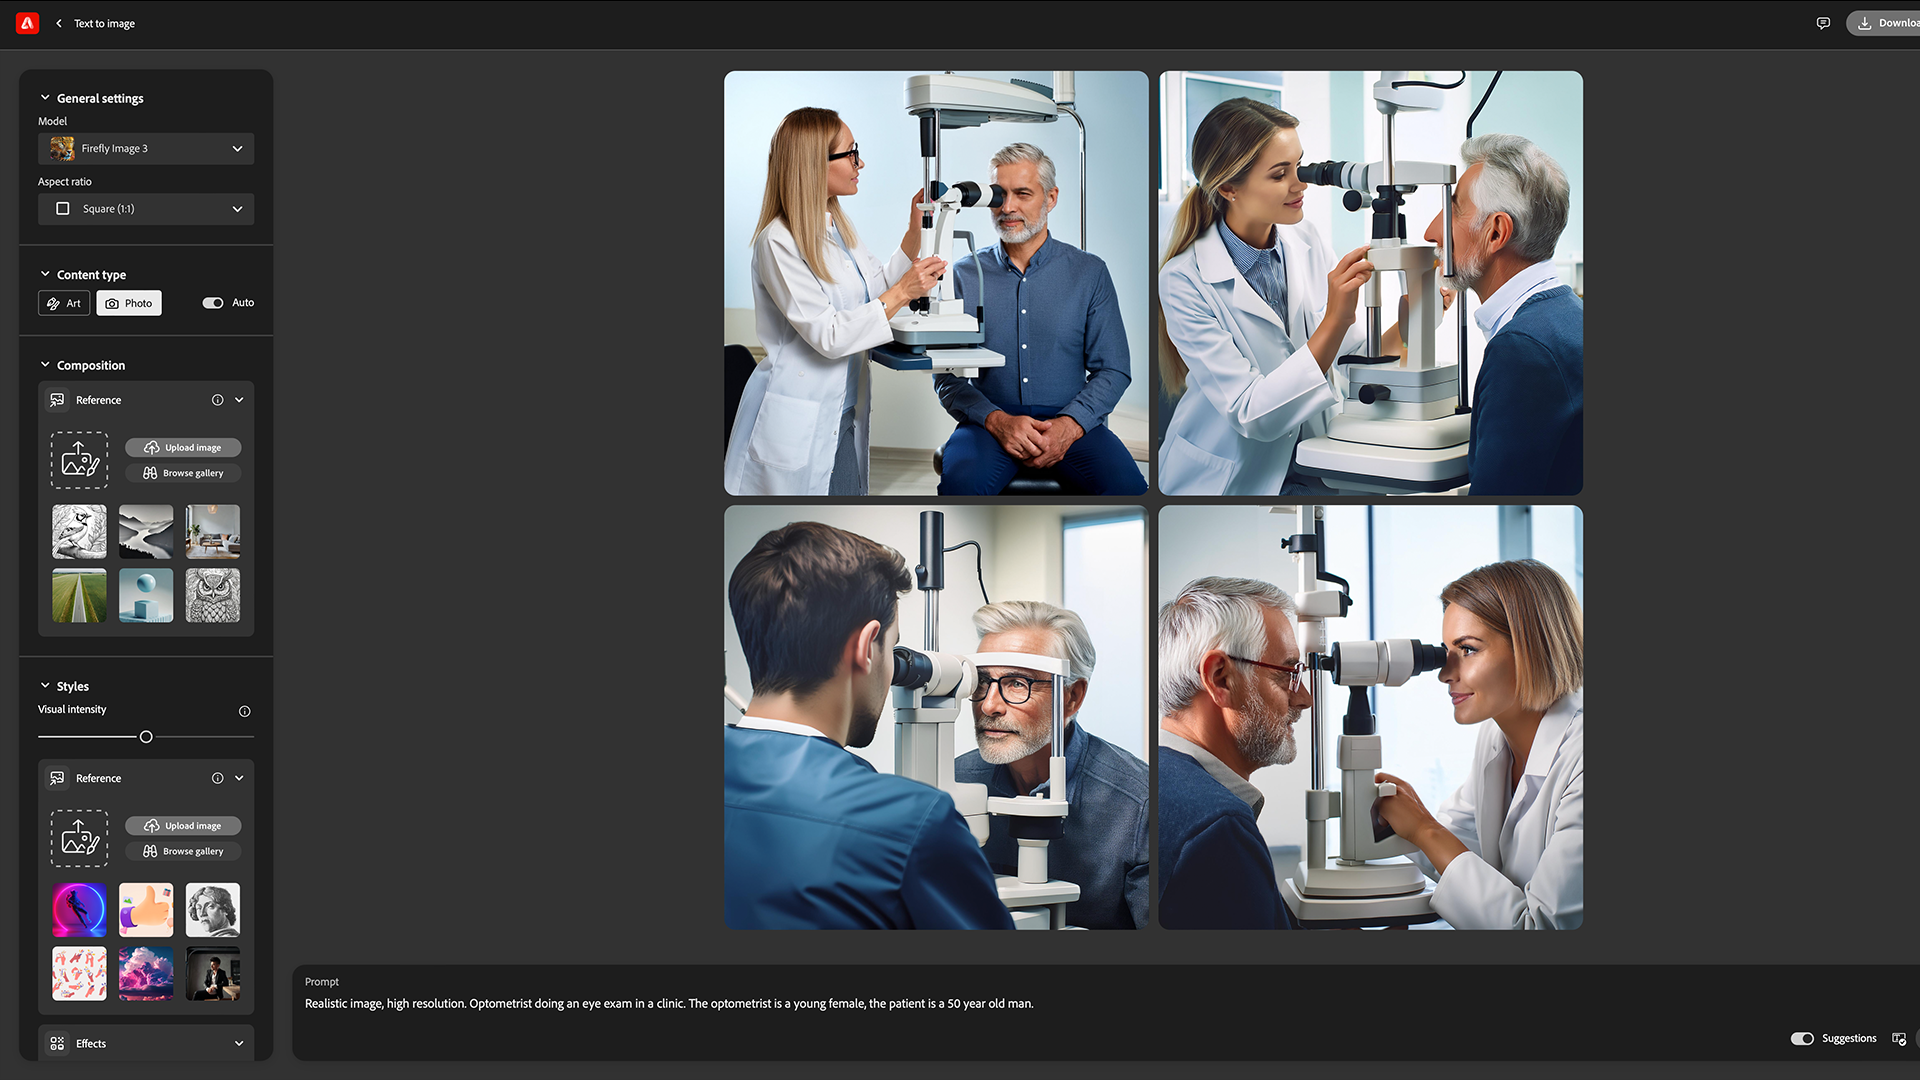Click the Visual intensity slider handle
Screen dimensions: 1920x1080
pos(146,737)
